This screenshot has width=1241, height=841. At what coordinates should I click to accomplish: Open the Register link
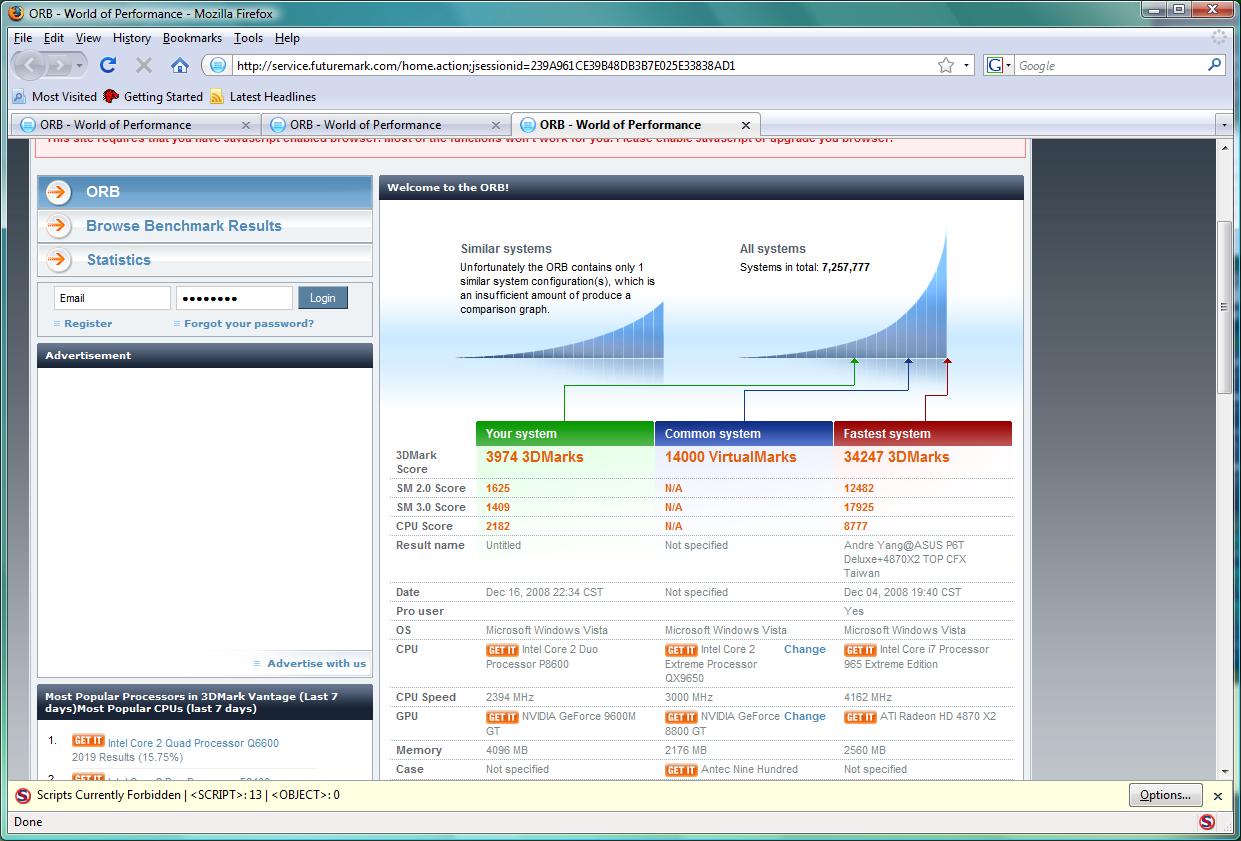point(88,324)
